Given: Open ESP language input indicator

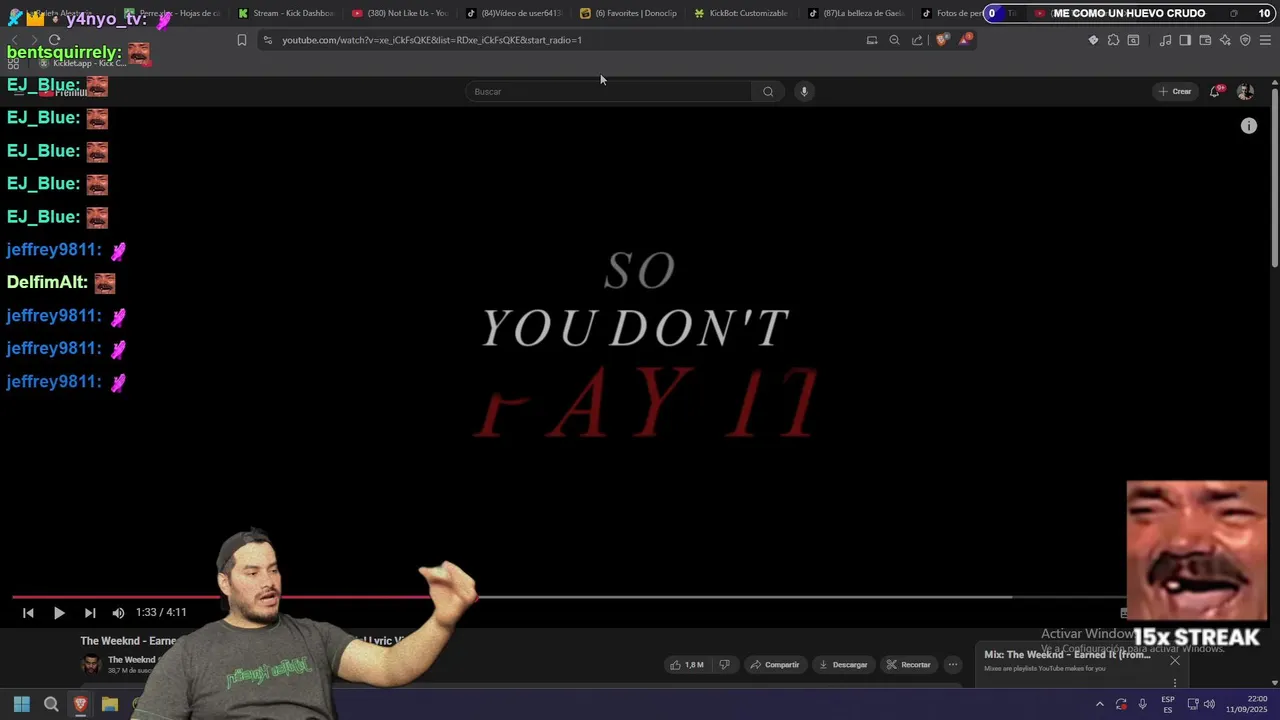Looking at the screenshot, I should pyautogui.click(x=1168, y=704).
